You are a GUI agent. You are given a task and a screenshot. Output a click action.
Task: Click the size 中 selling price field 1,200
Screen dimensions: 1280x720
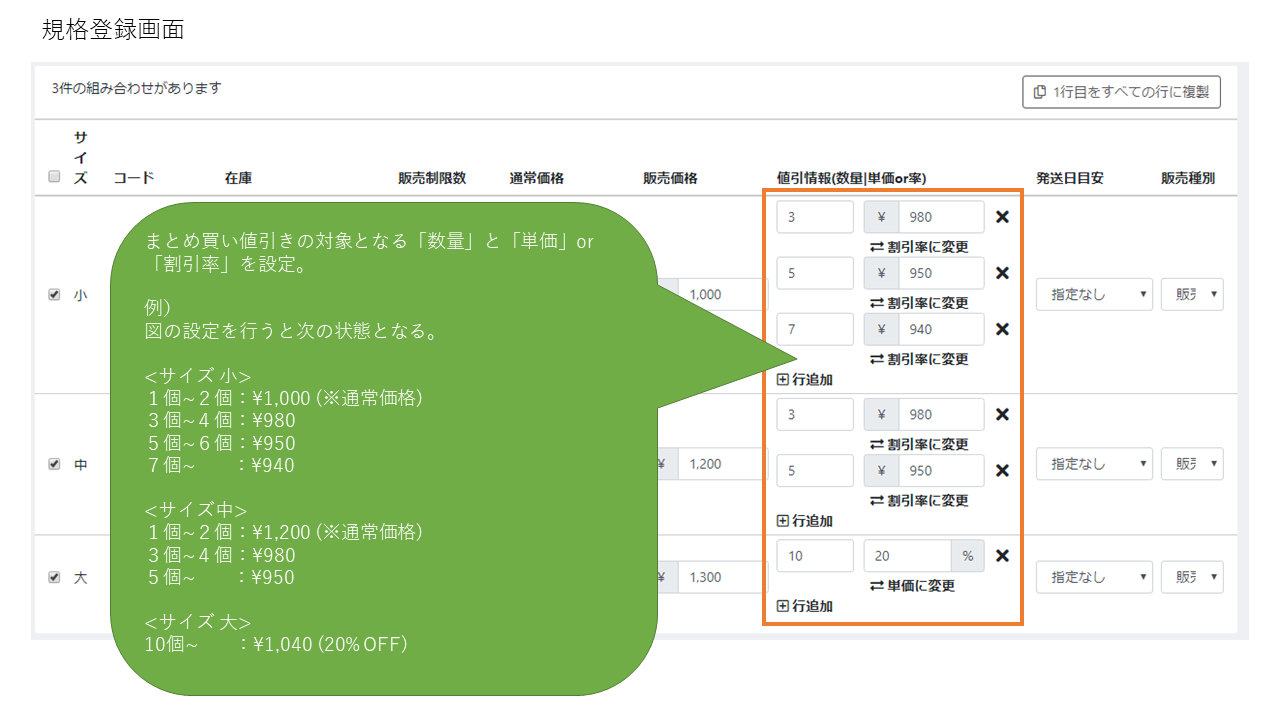click(720, 464)
